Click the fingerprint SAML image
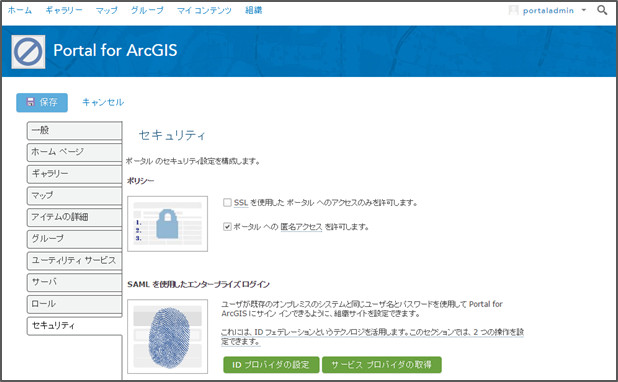Screen dimensions: 618x382 coord(168,336)
